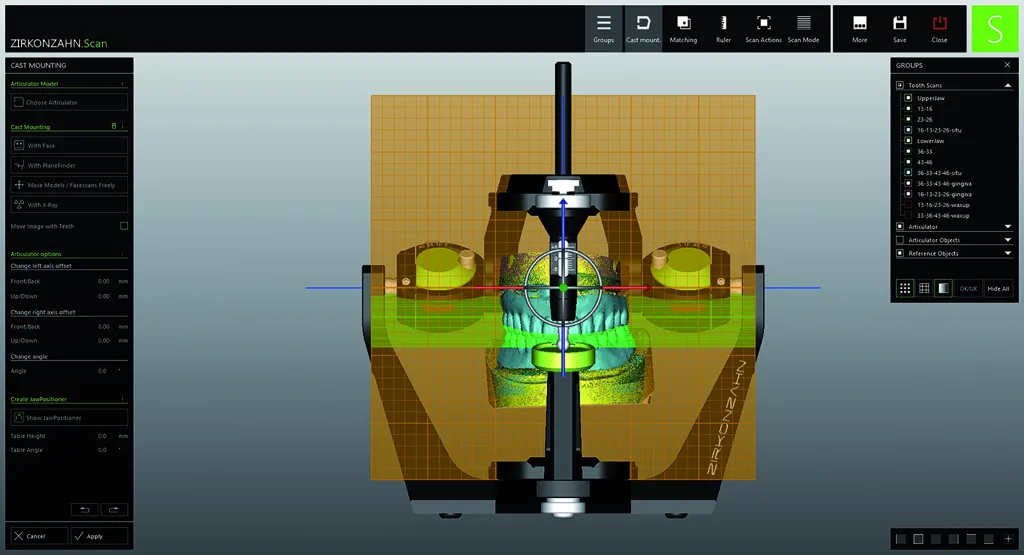Switch to Scan Mode
1024x555 pixels.
[x=803, y=29]
